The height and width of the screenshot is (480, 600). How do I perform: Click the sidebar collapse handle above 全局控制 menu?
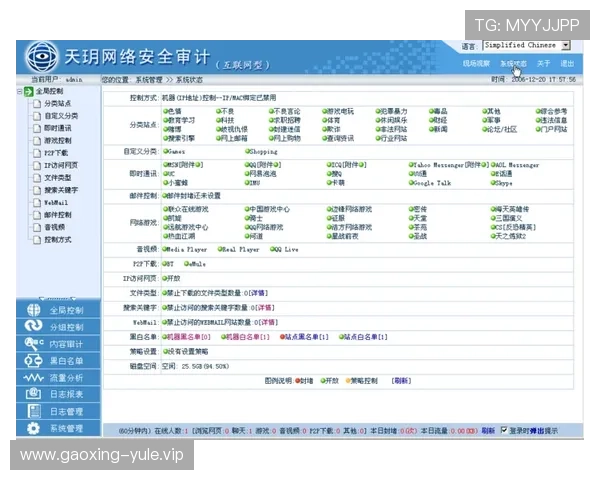[x=58, y=298]
